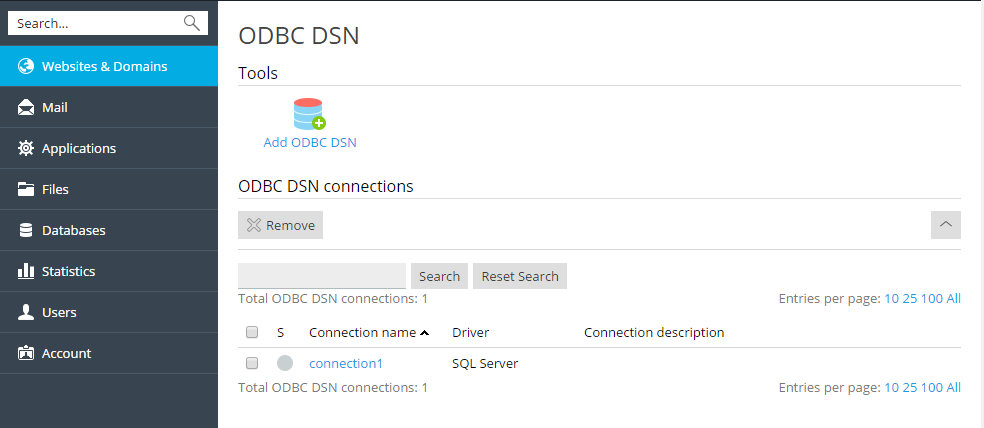Screen dimensions: 984x428
Task: Click the Mail envelope icon in sidebar
Action: 26,107
